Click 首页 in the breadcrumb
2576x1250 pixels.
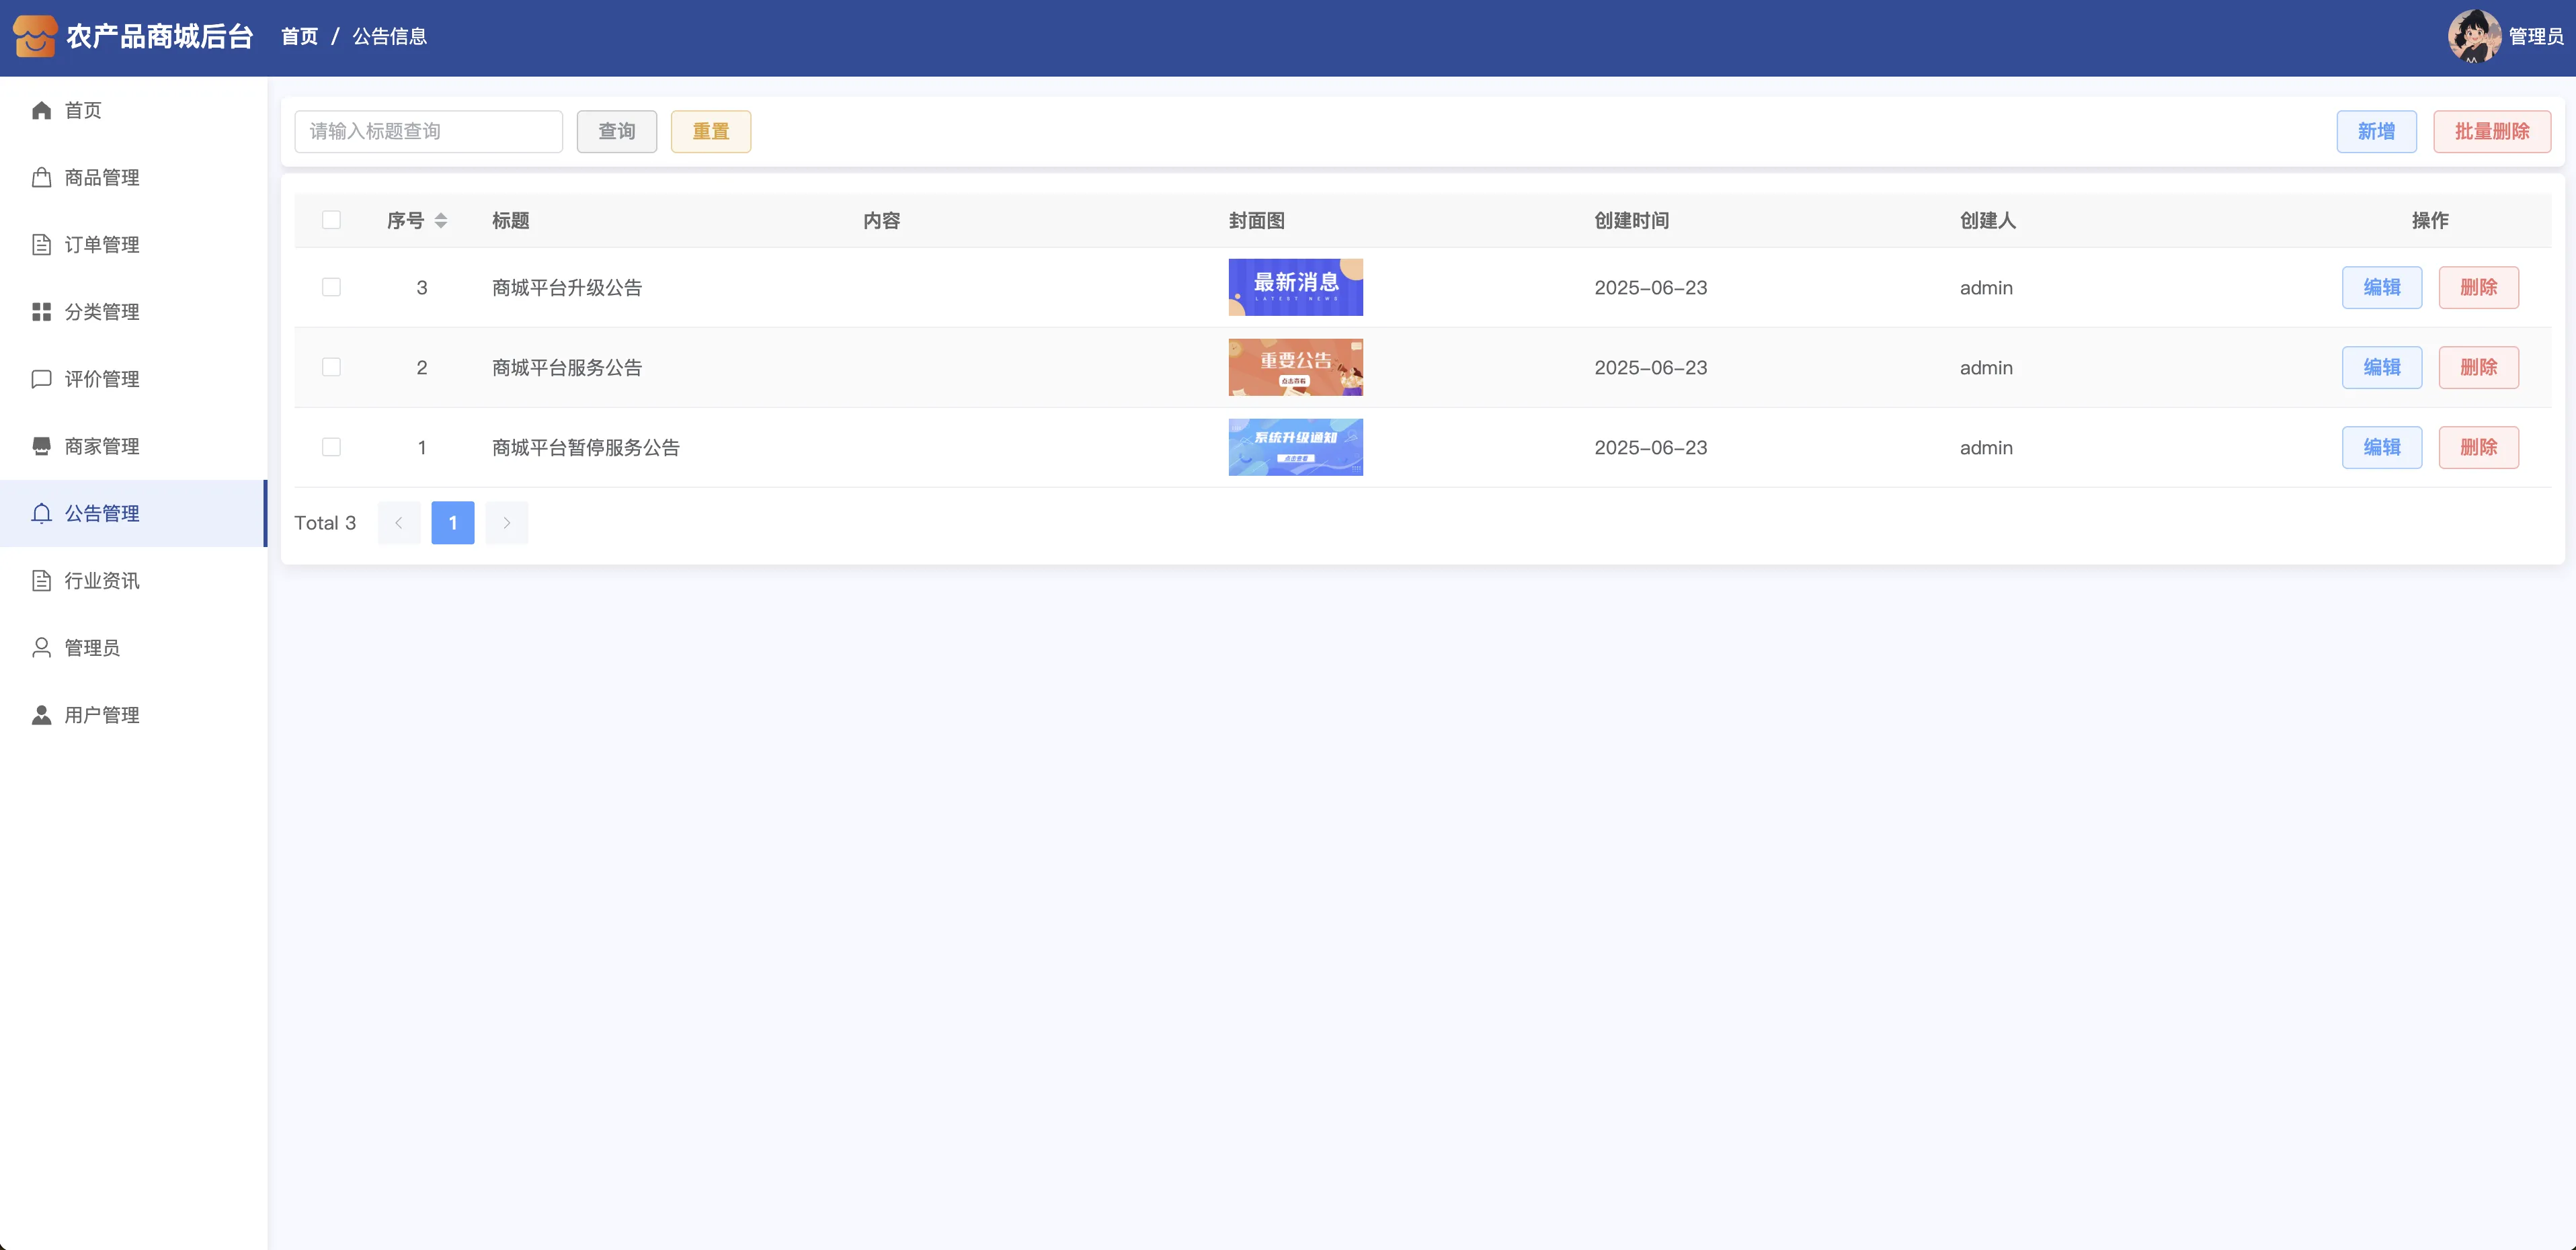299,36
